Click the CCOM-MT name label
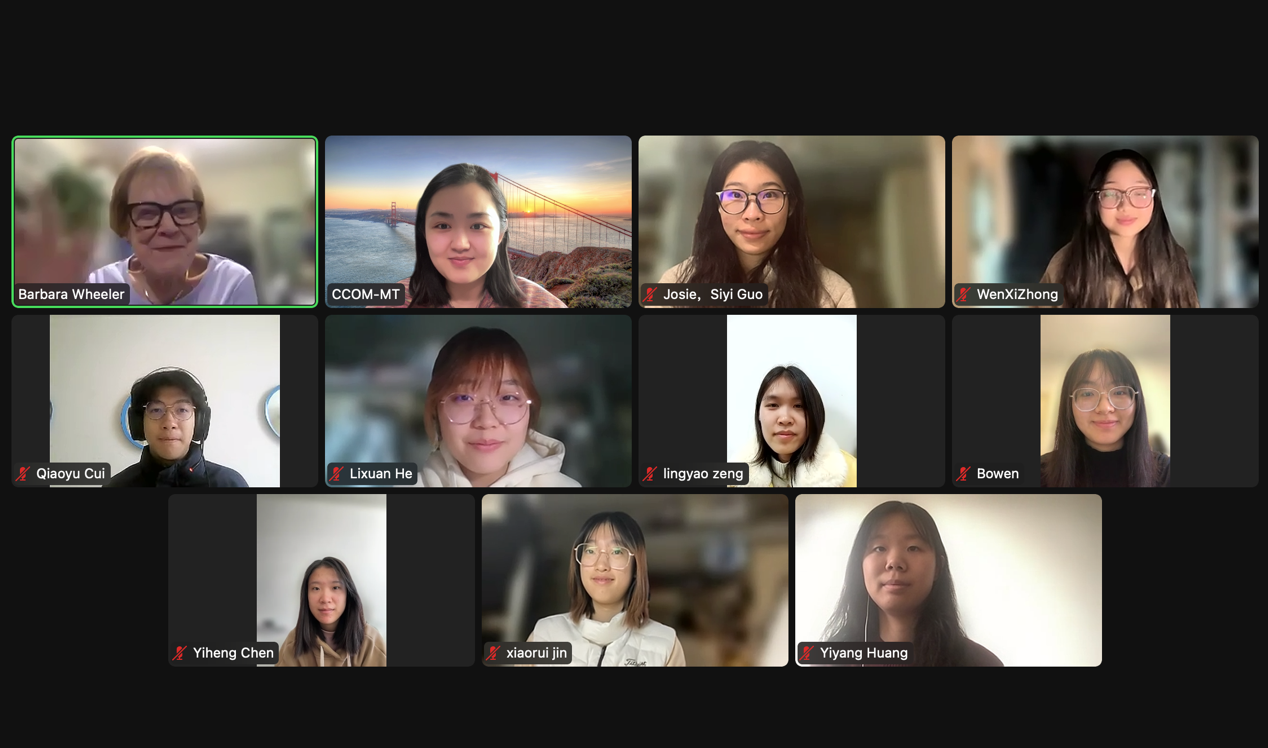Screen dimensions: 1268x748 366,294
